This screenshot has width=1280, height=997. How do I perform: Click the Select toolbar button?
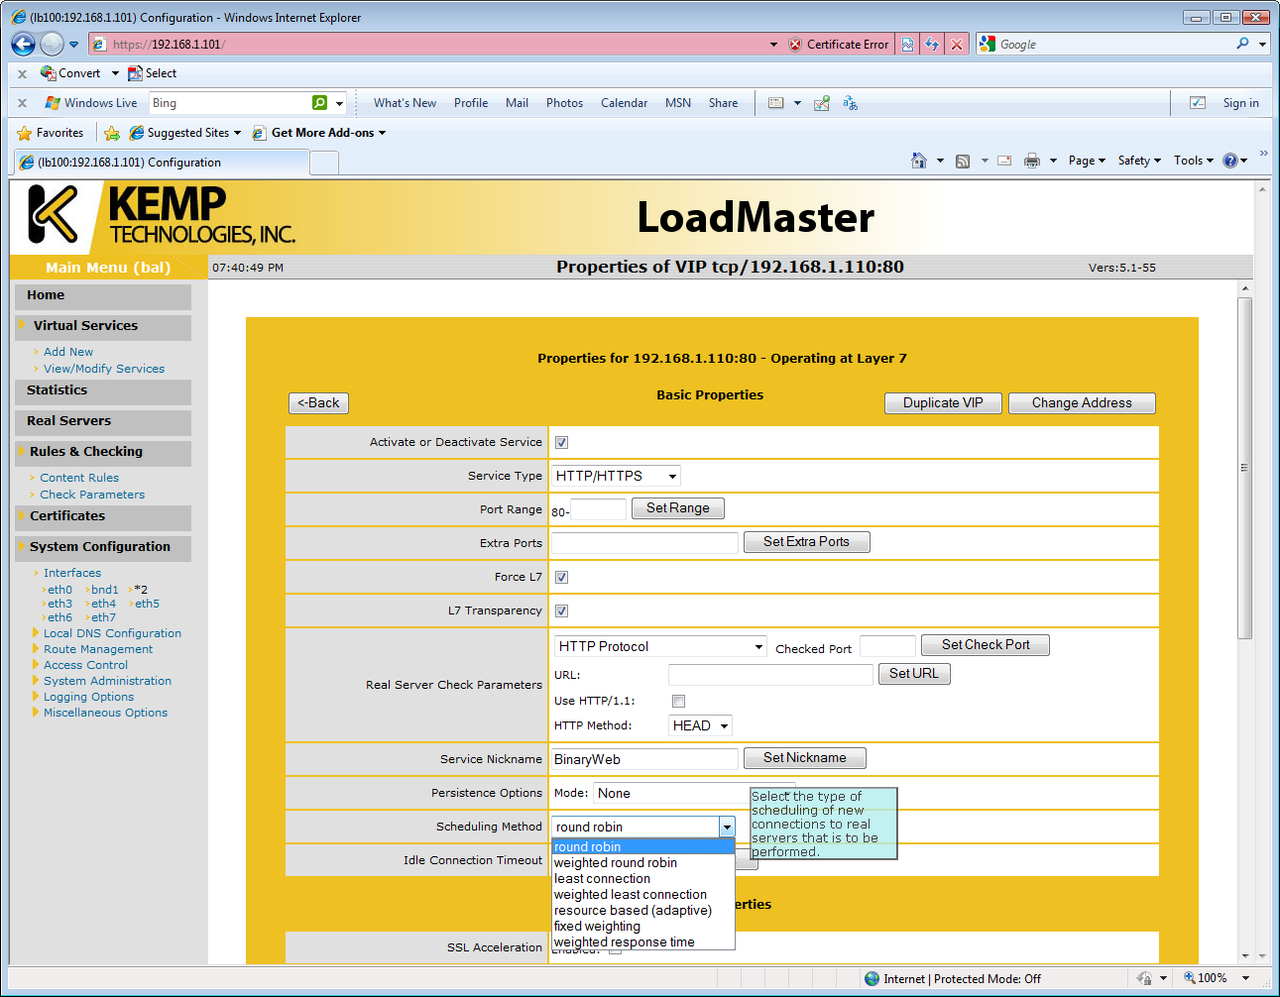[x=152, y=73]
